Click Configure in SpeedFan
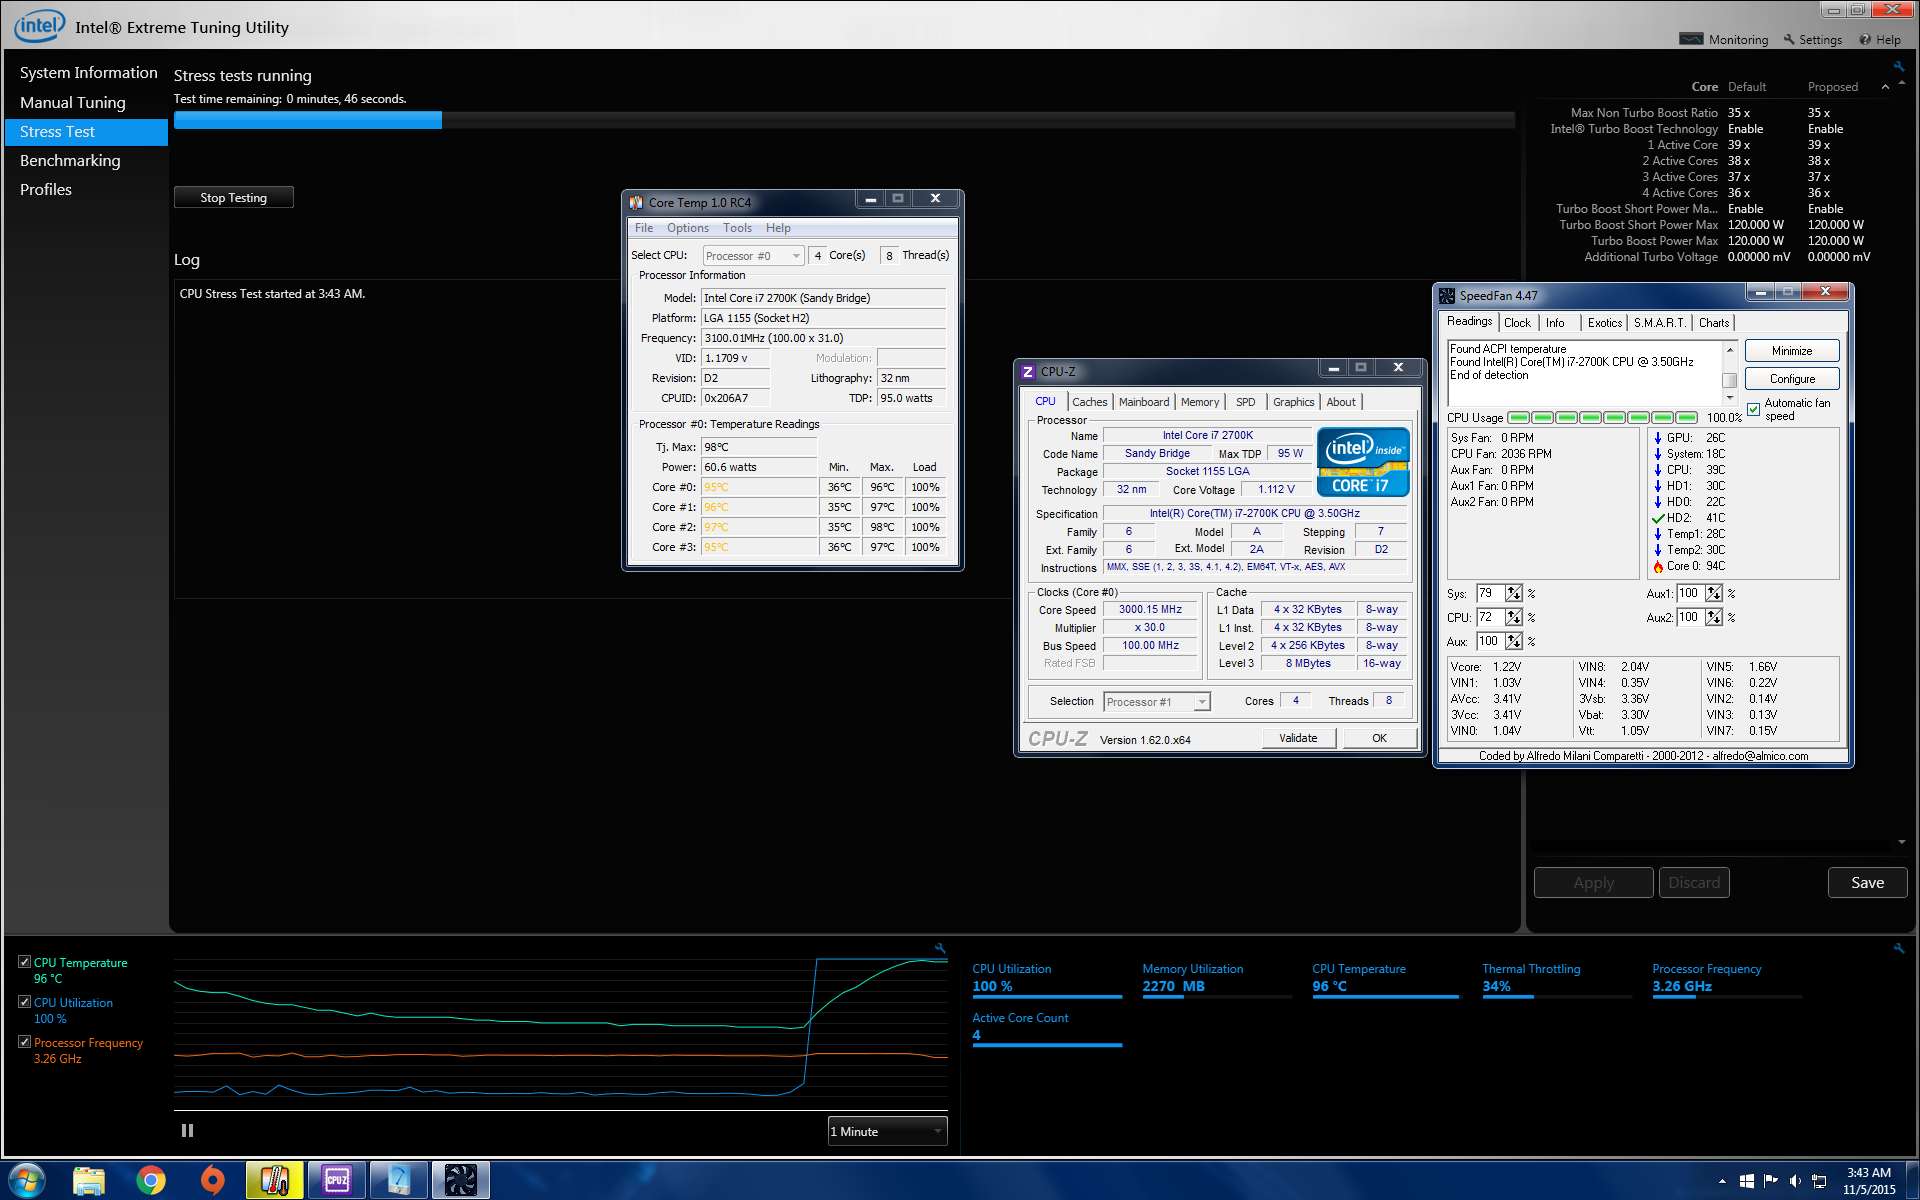The width and height of the screenshot is (1920, 1200). 1792,379
